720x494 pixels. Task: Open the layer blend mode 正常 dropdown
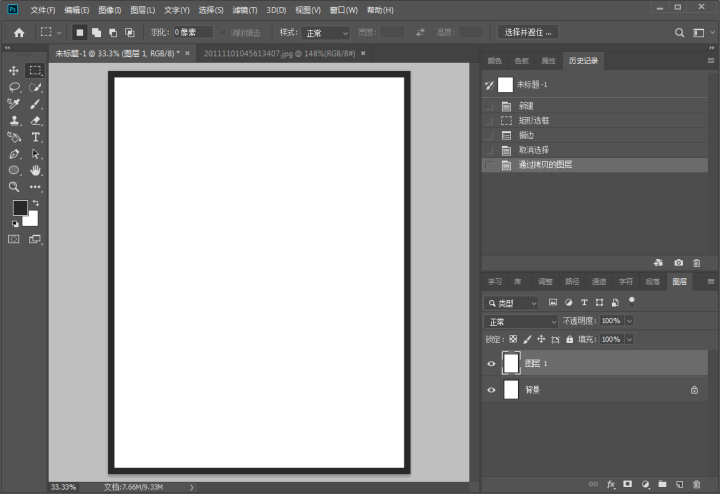point(521,322)
